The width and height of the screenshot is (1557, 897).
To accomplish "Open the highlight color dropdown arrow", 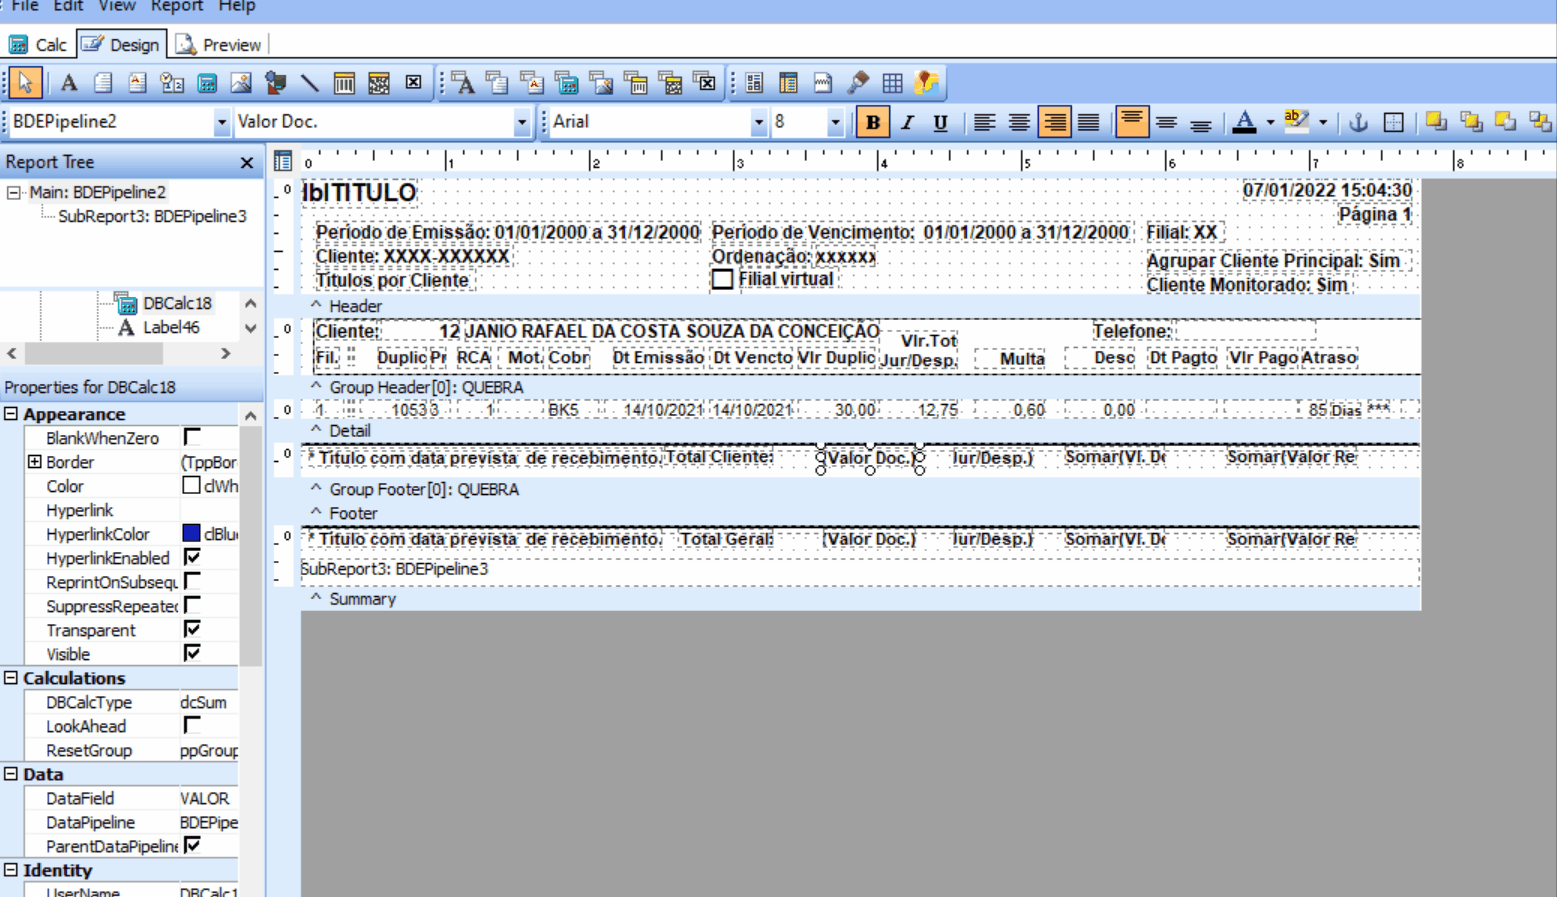I will click(1323, 122).
